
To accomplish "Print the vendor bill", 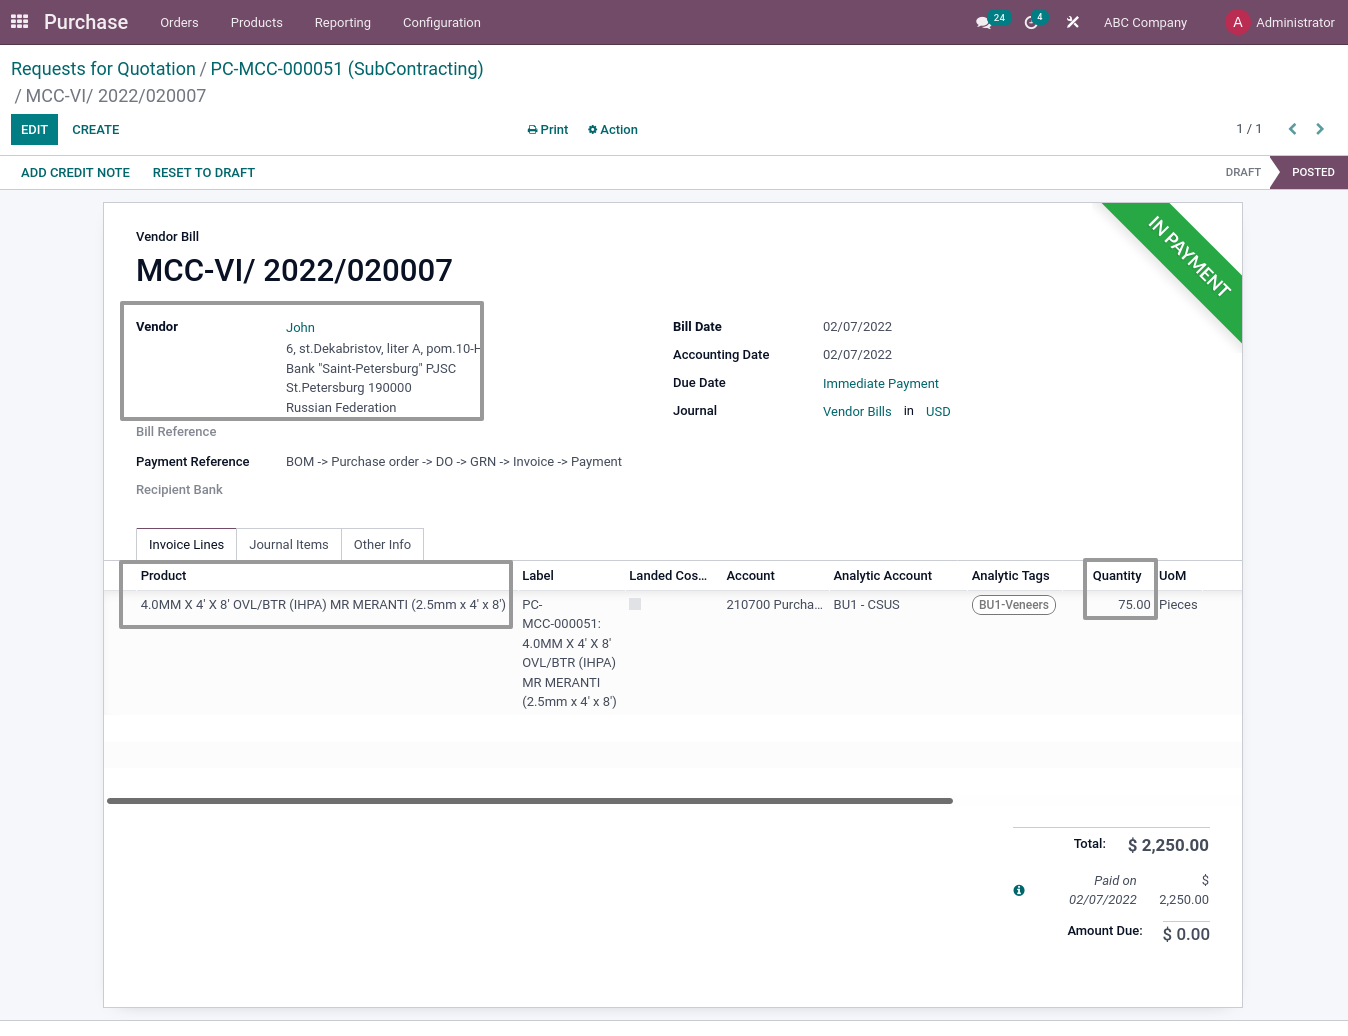I will tap(547, 129).
